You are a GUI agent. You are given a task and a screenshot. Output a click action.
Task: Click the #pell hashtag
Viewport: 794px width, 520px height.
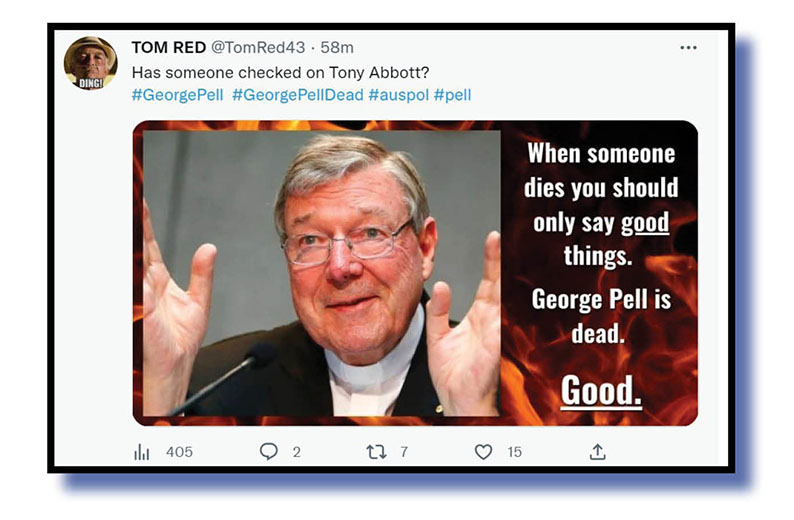click(452, 95)
